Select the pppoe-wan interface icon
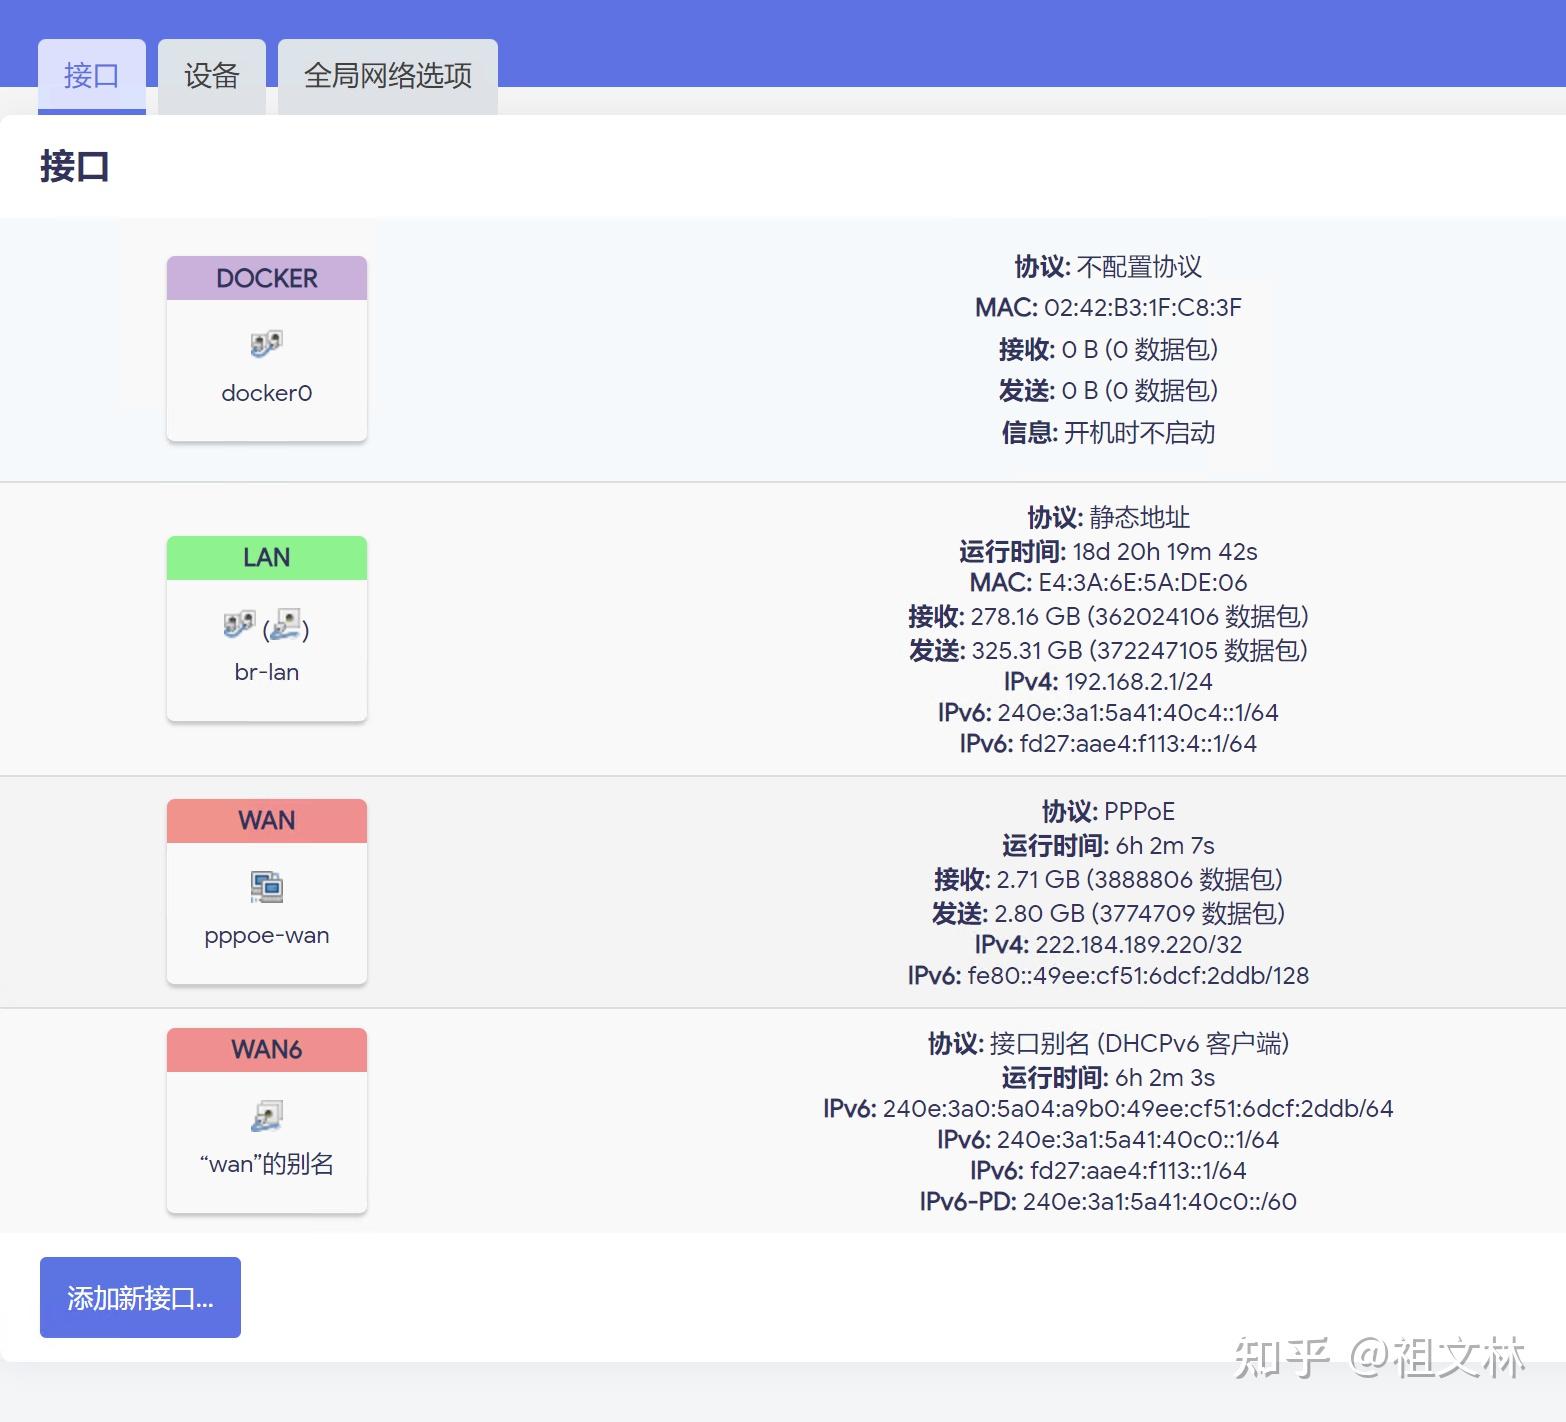1566x1422 pixels. tap(265, 886)
